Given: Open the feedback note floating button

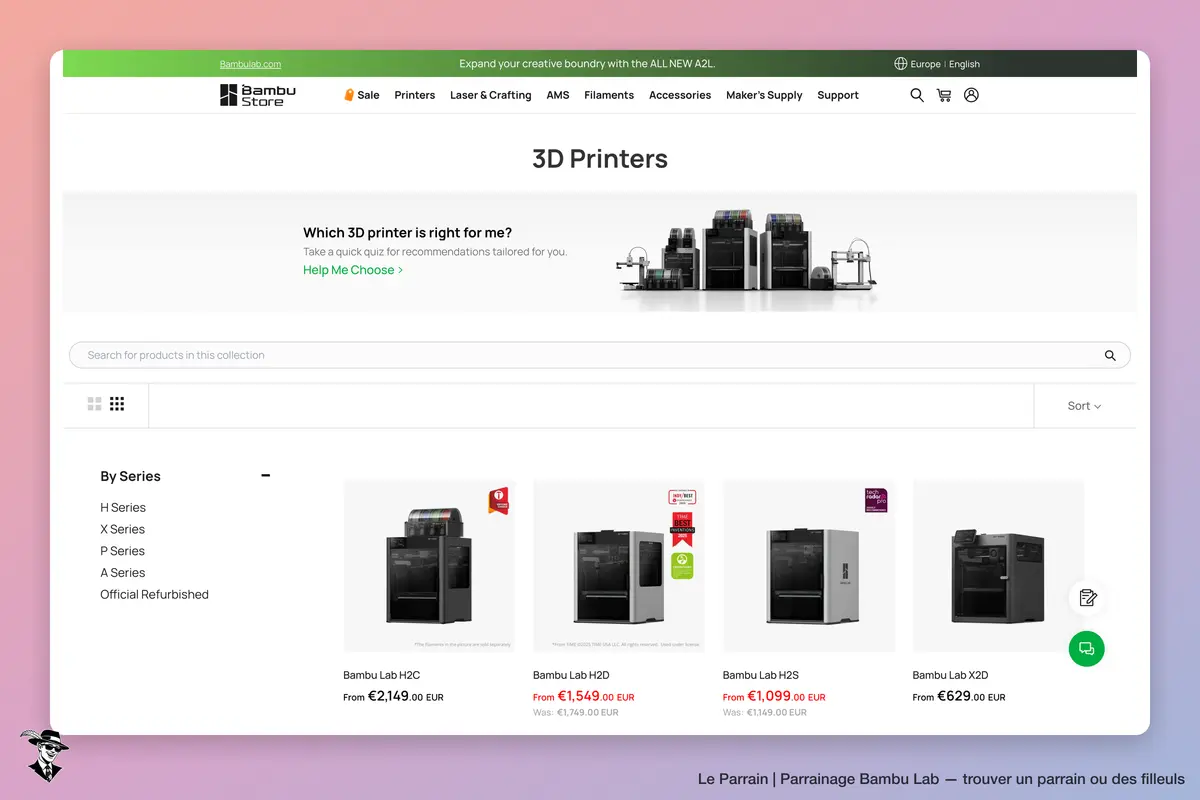Looking at the screenshot, I should (x=1087, y=598).
